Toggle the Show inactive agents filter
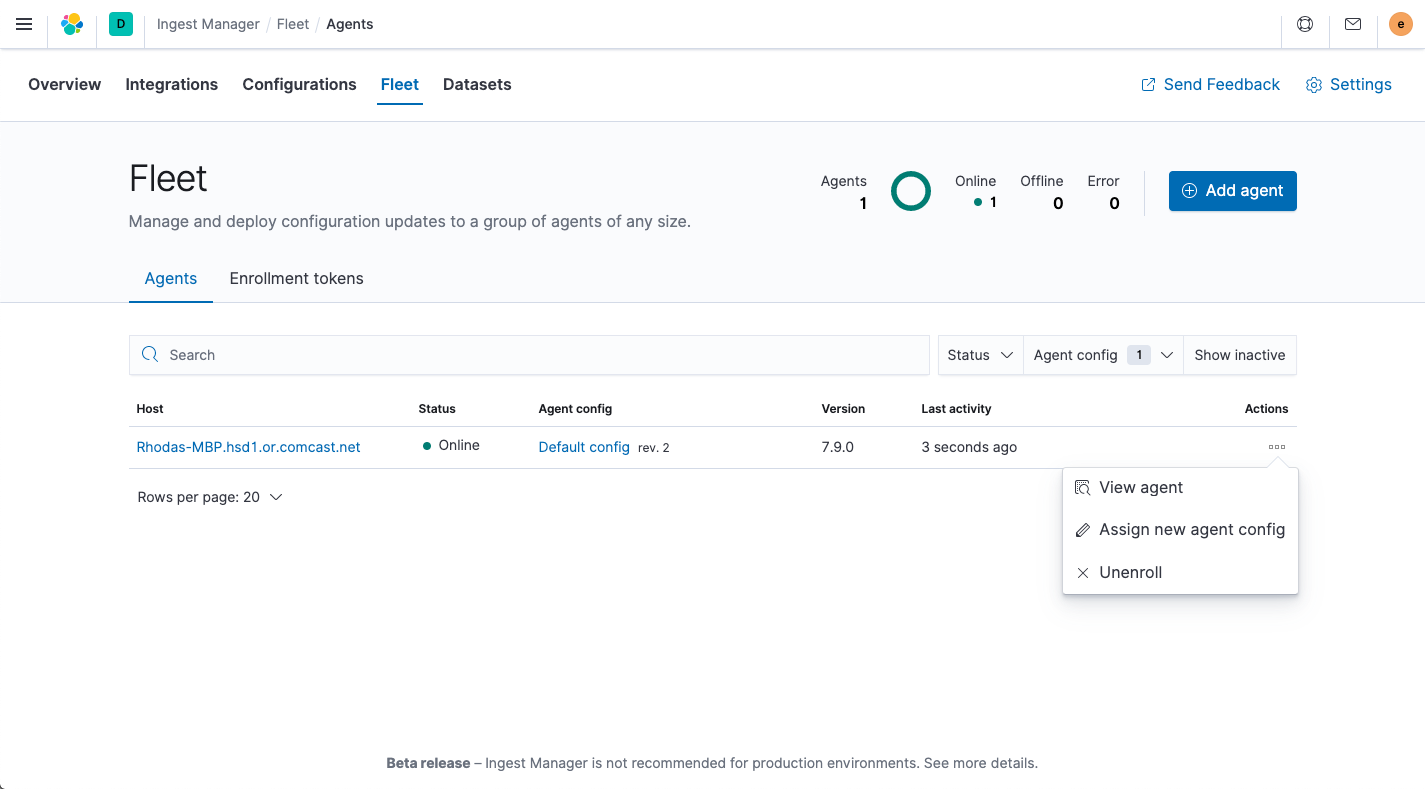The image size is (1425, 789). pyautogui.click(x=1240, y=354)
